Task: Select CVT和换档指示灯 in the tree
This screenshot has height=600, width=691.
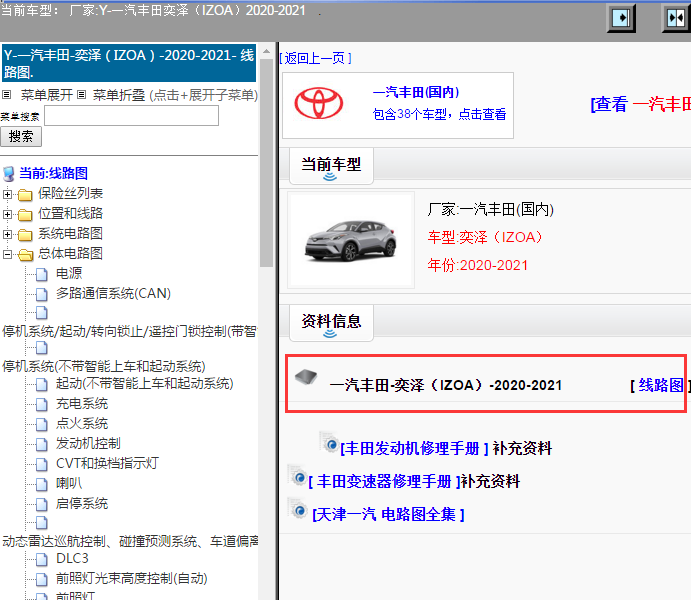Action: coord(107,464)
